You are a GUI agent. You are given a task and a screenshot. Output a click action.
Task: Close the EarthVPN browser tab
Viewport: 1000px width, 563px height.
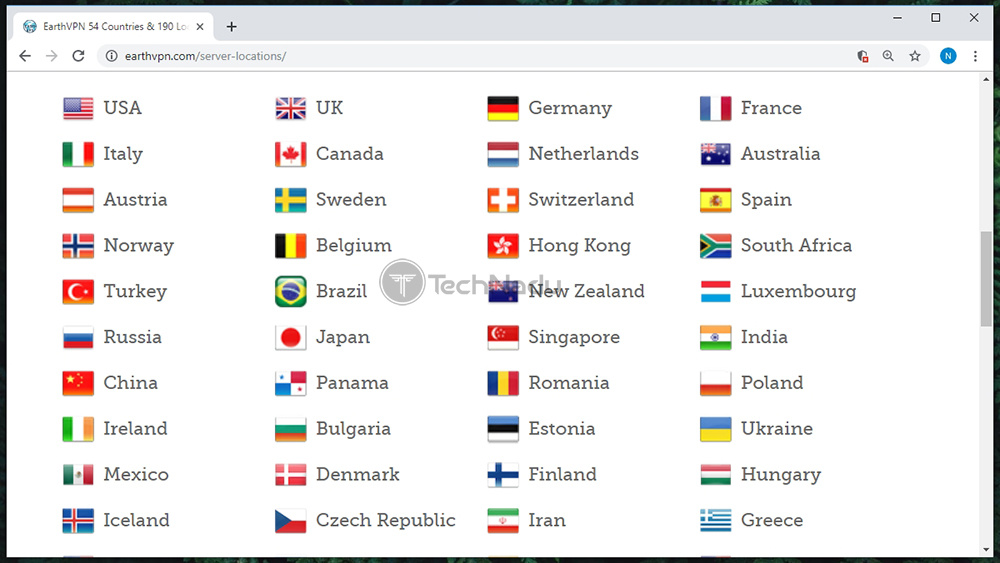point(200,27)
